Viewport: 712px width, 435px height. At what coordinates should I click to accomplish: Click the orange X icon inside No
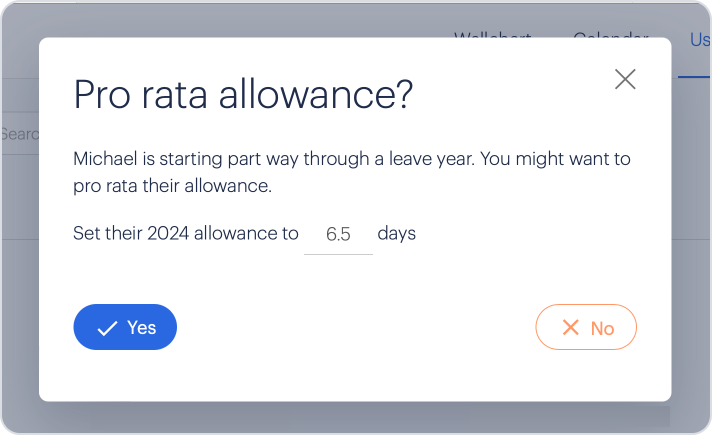point(571,327)
